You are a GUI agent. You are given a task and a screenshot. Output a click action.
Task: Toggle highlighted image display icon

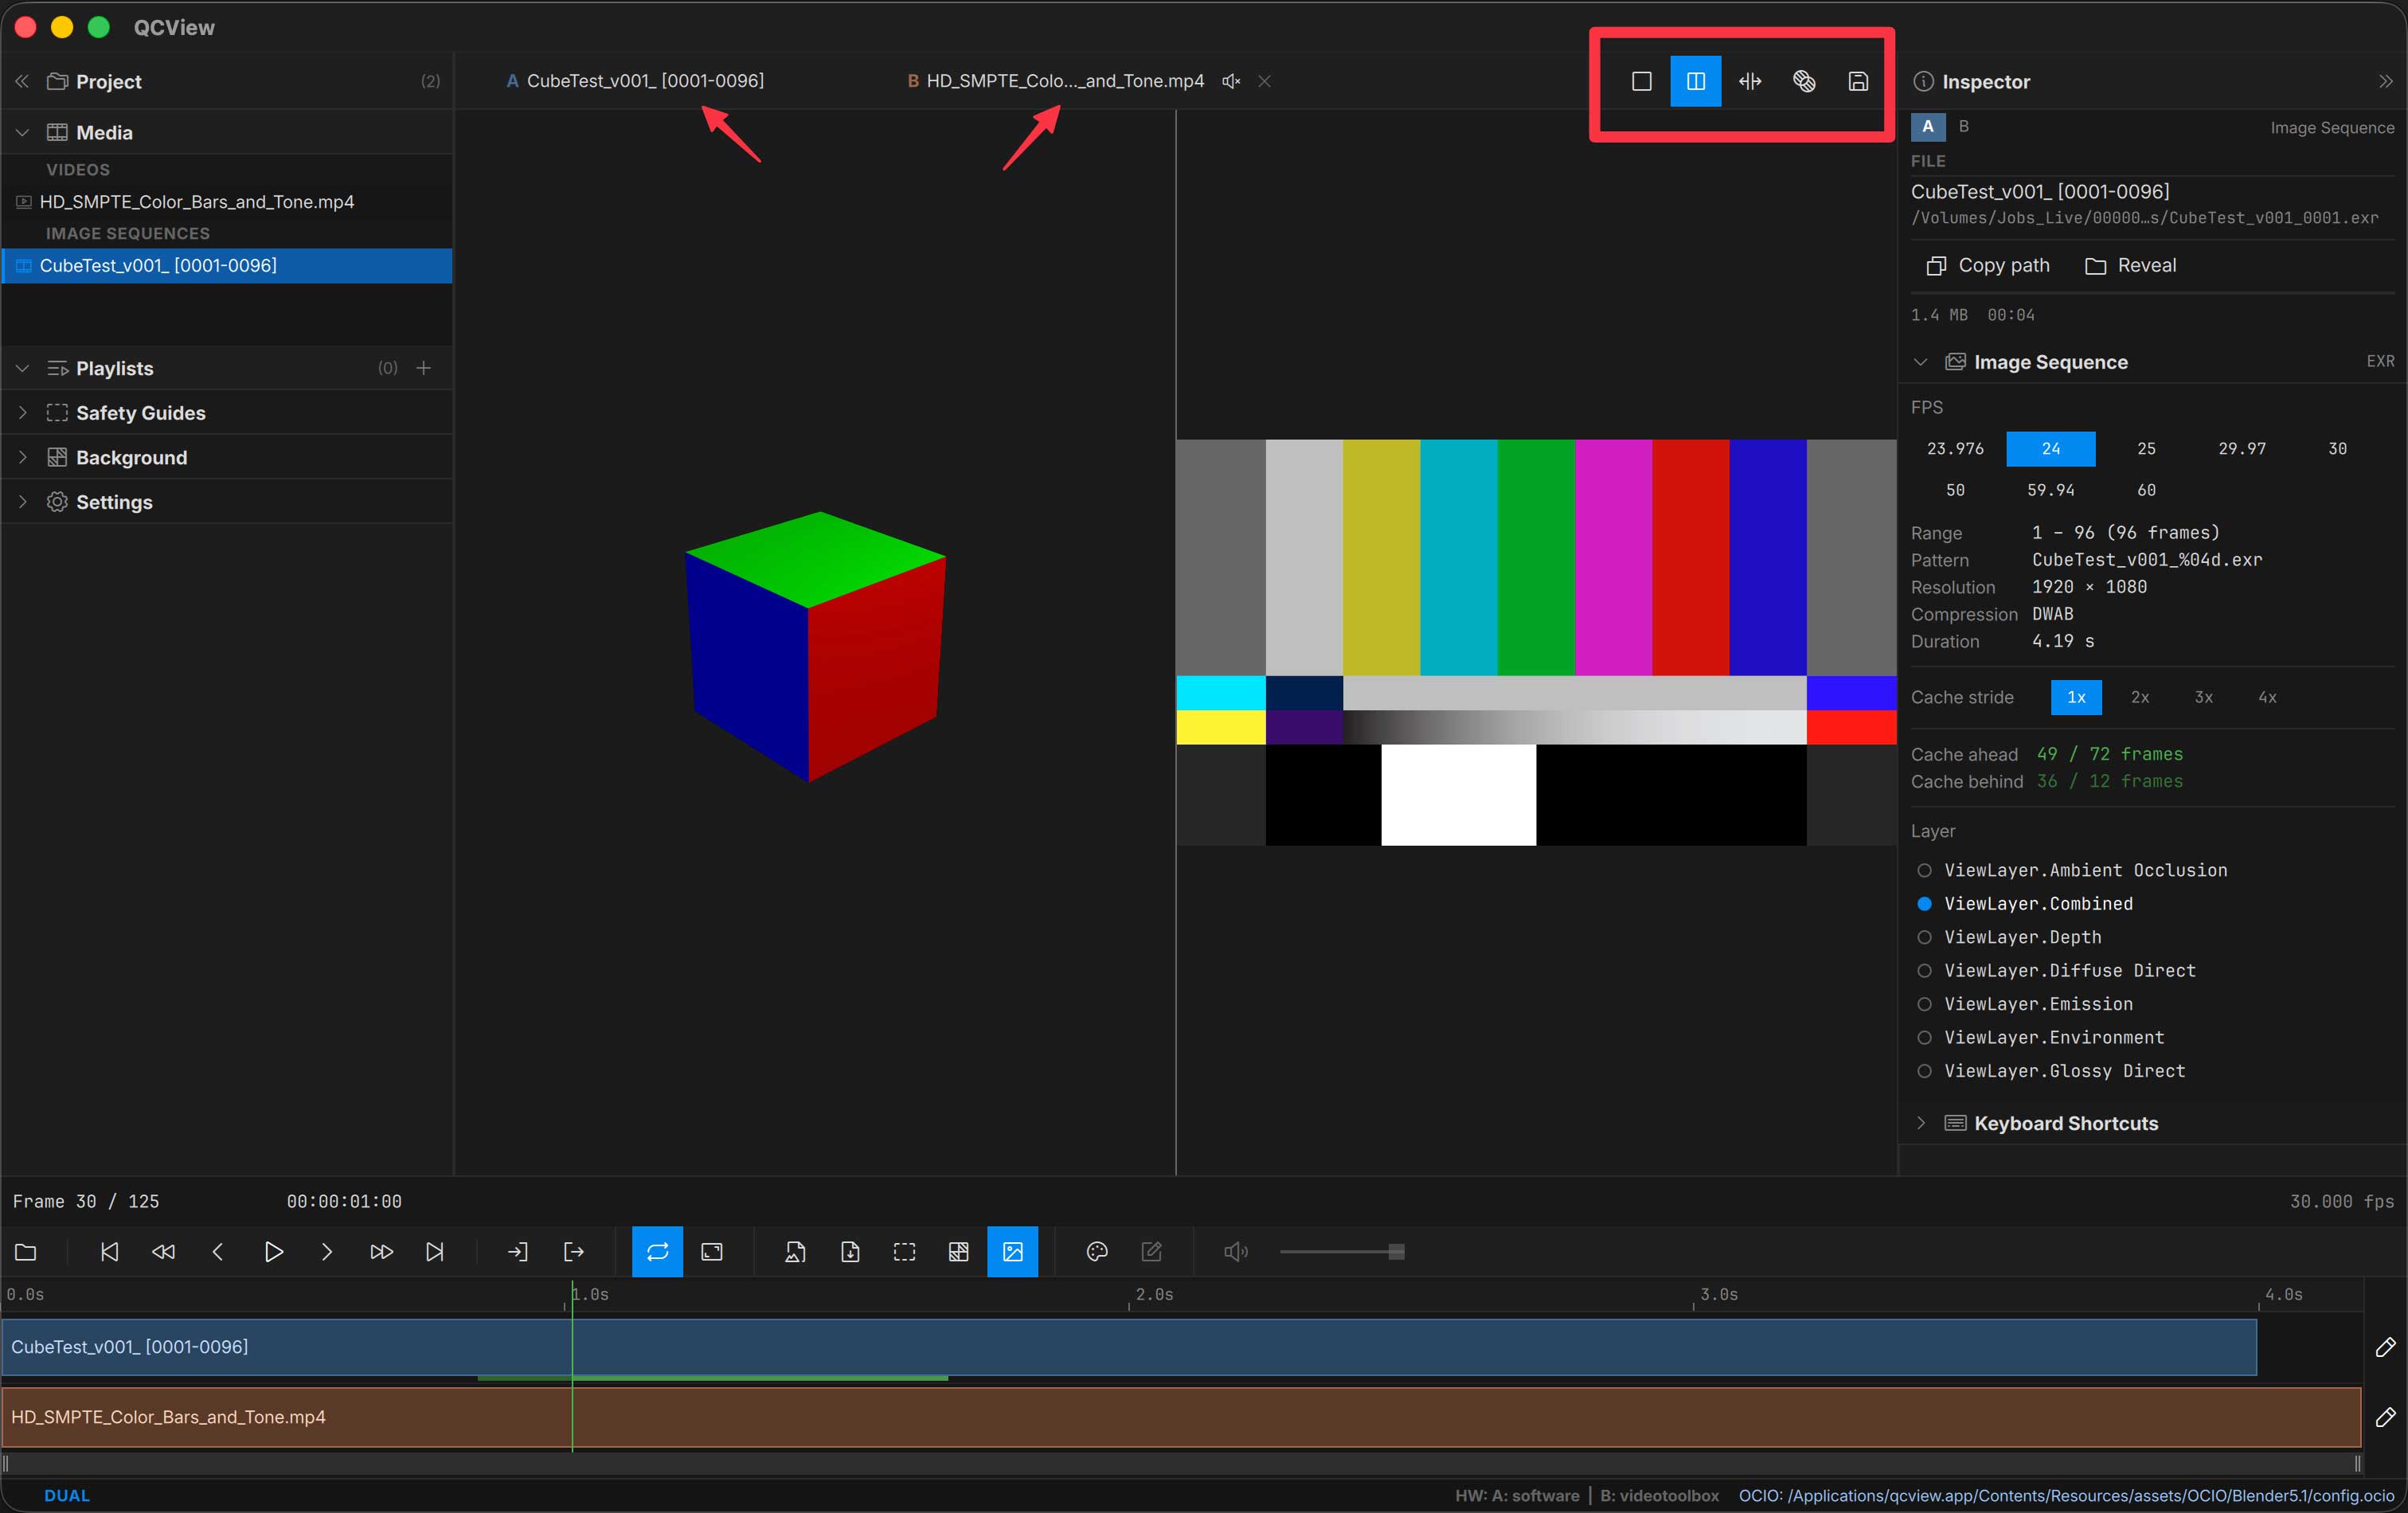(x=1012, y=1251)
